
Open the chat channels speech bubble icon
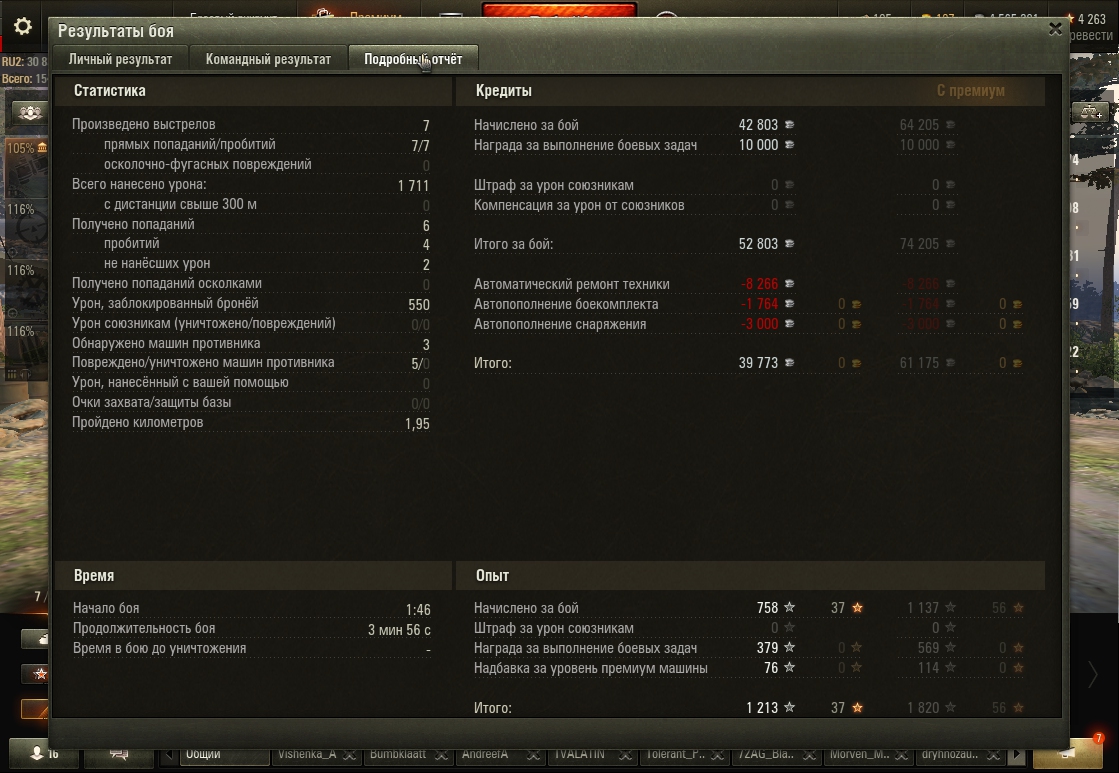click(x=118, y=754)
